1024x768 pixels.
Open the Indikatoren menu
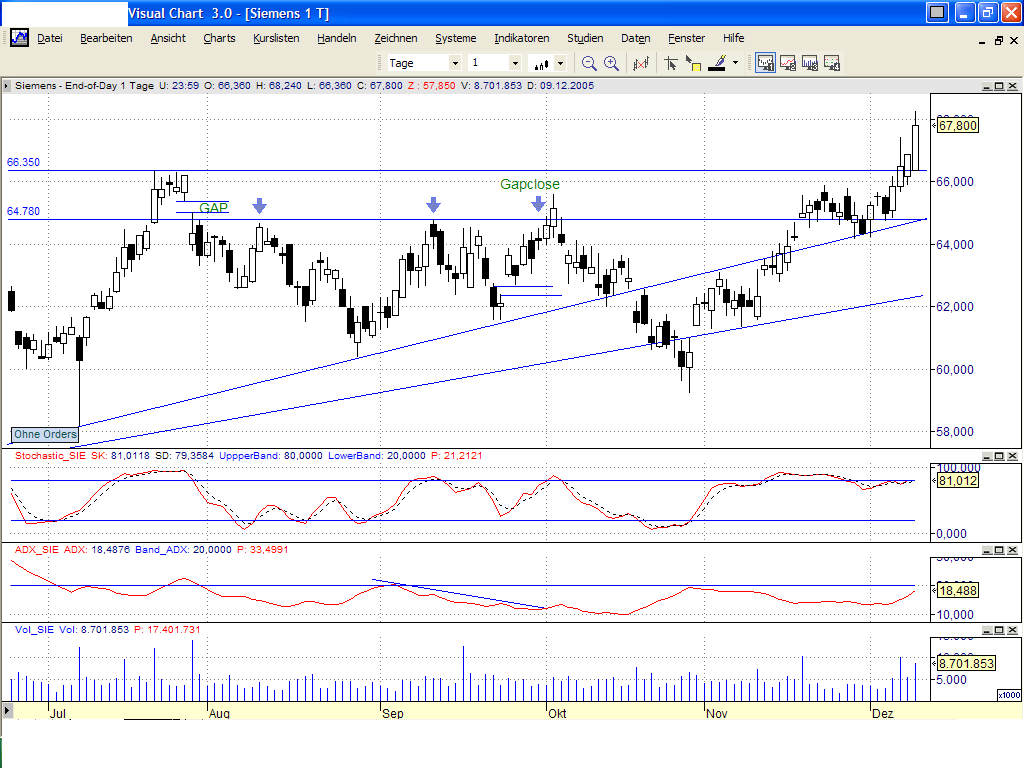coord(520,38)
